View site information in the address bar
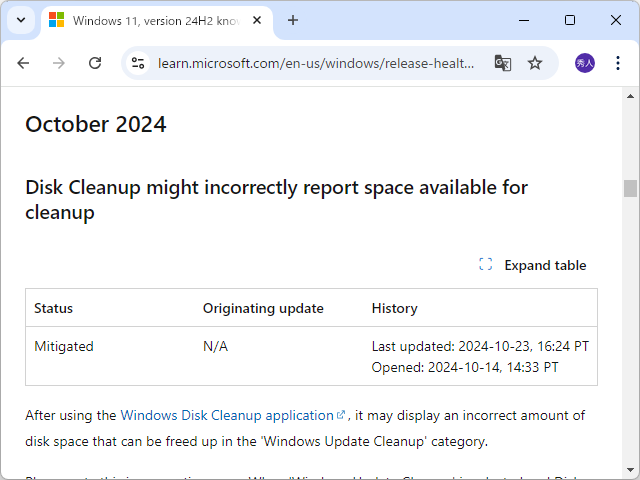 tap(139, 63)
